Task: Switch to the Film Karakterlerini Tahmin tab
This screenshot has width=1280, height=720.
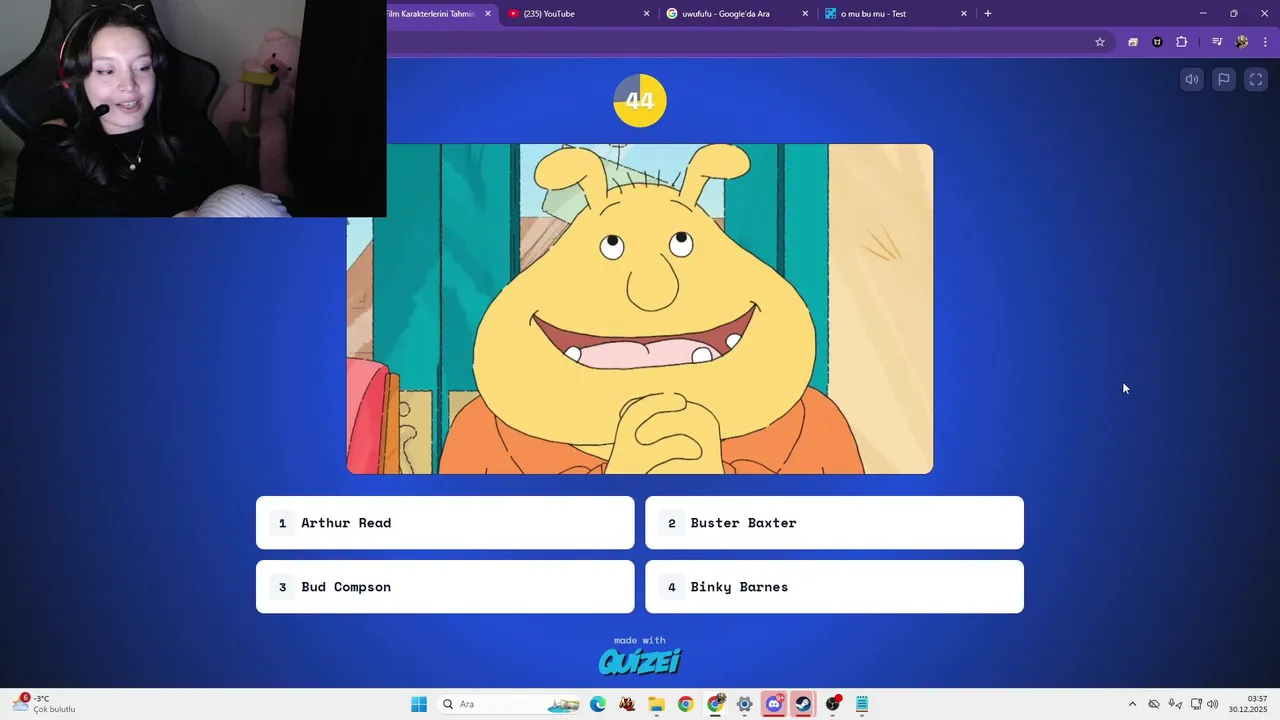Action: pyautogui.click(x=430, y=14)
